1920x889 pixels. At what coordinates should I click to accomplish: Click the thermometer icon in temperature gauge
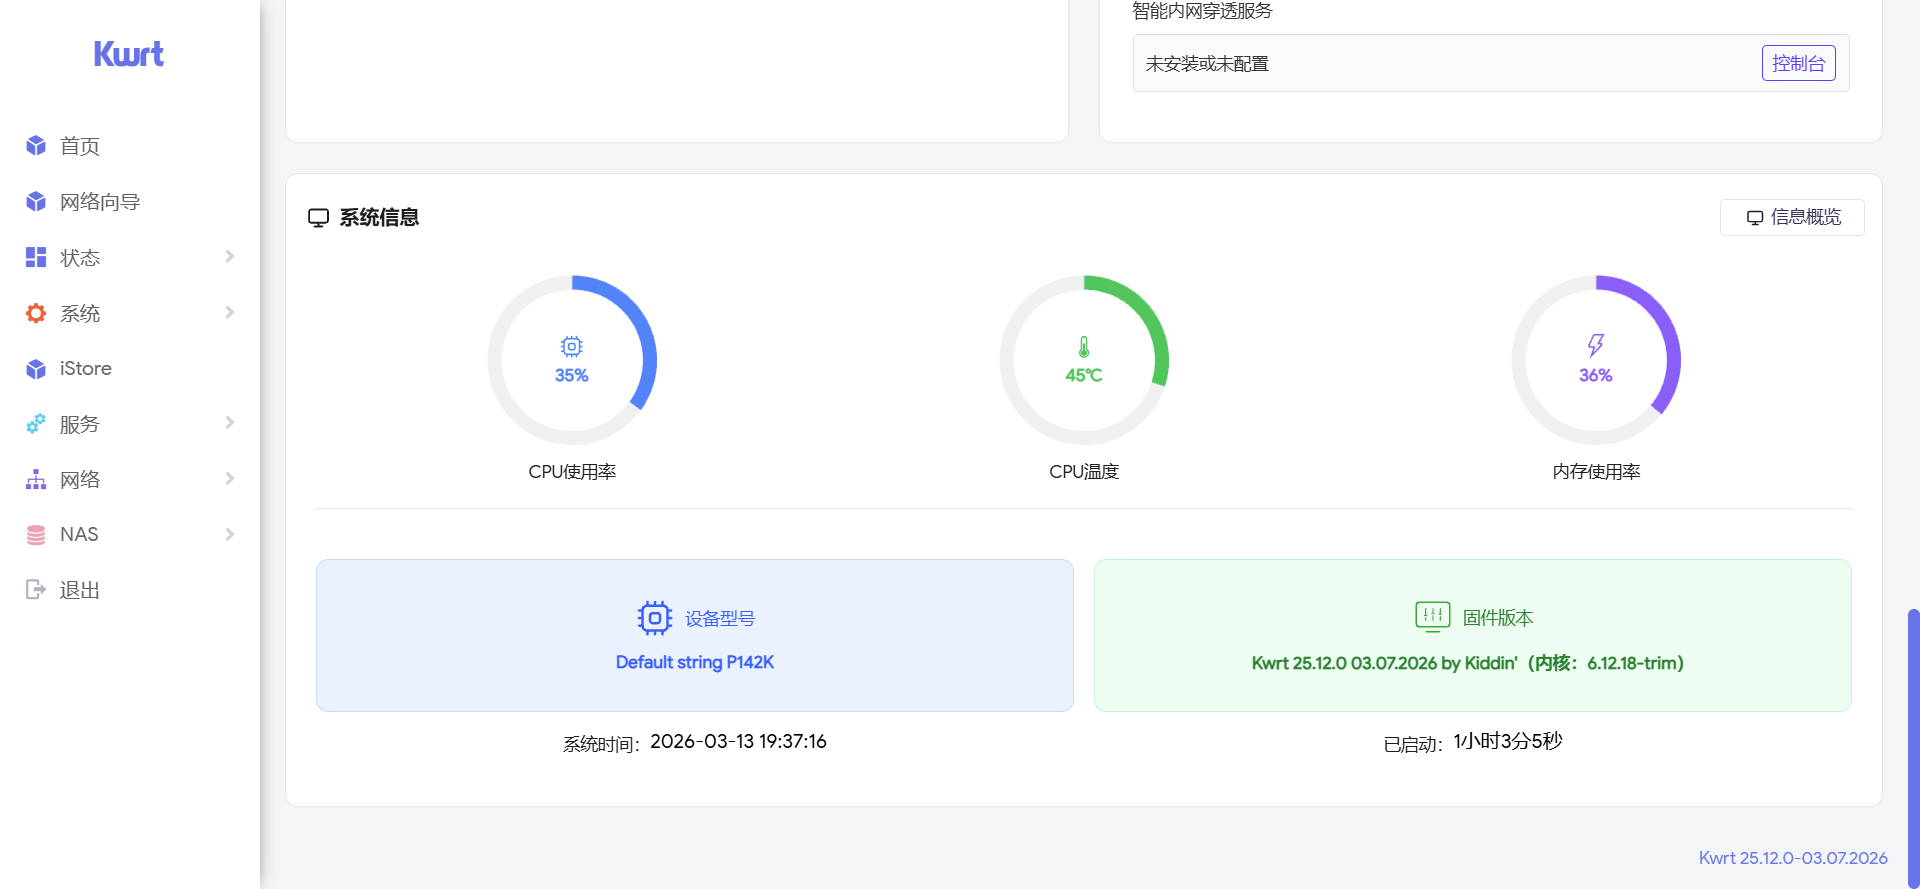[1084, 347]
